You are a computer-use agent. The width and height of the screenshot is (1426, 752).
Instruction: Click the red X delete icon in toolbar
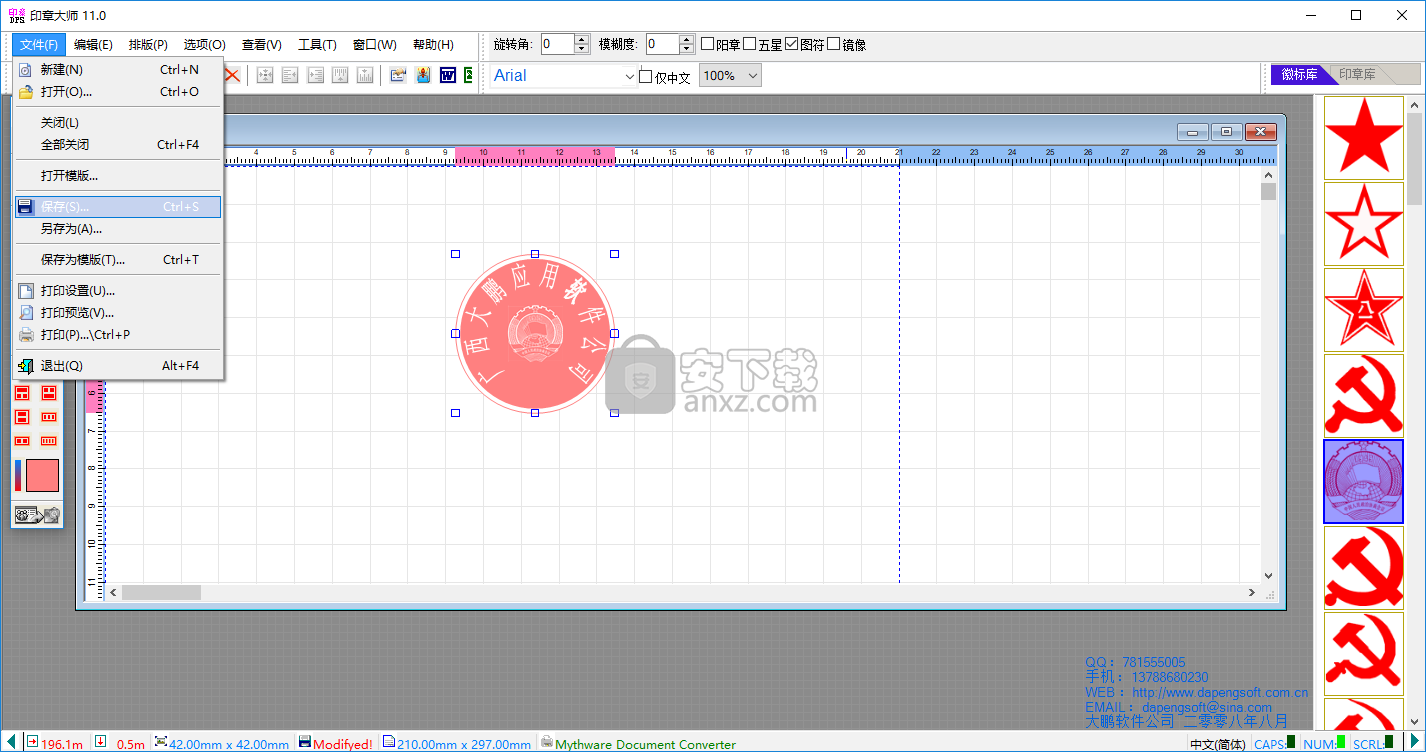(231, 75)
